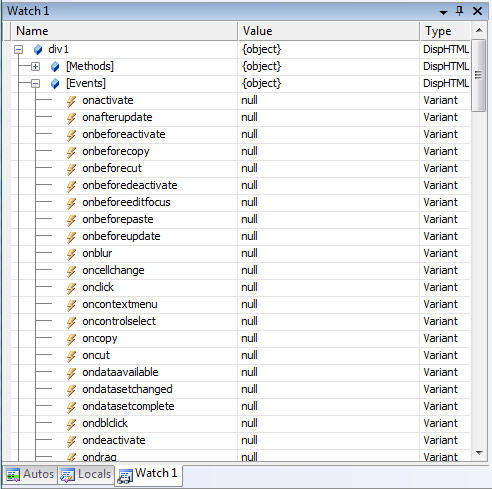The width and height of the screenshot is (492, 489).
Task: Expand the [Methods] tree node
Action: (35, 67)
